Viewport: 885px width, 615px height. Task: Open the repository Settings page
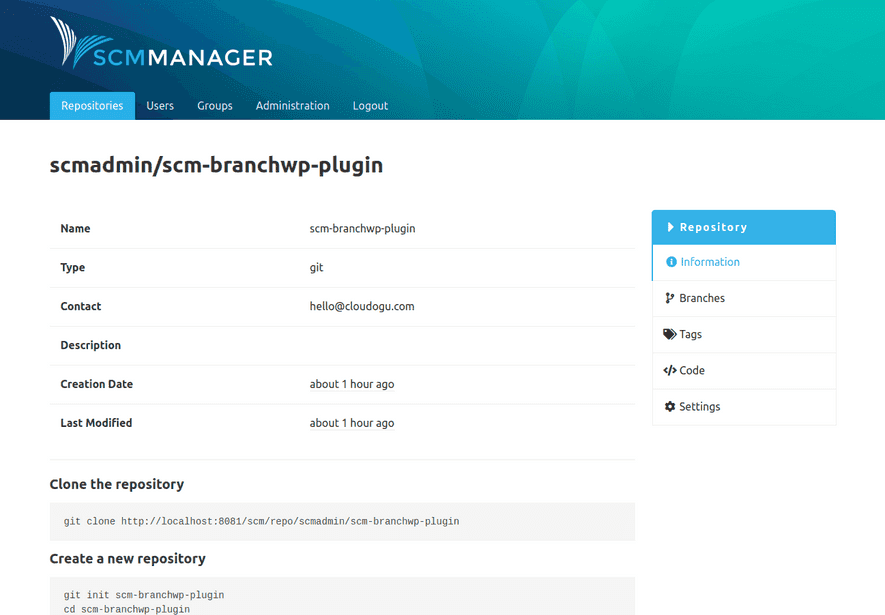point(700,406)
